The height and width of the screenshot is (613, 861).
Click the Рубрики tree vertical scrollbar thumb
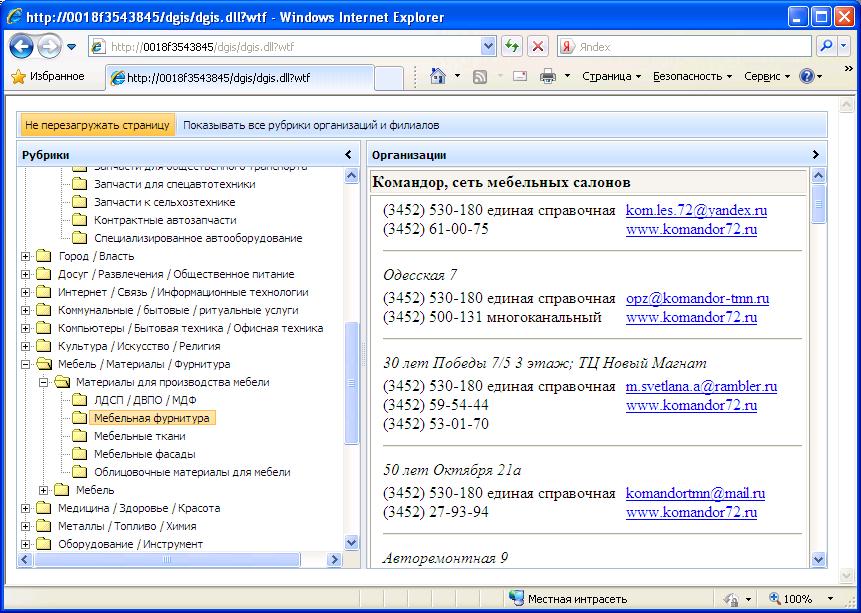pyautogui.click(x=351, y=383)
